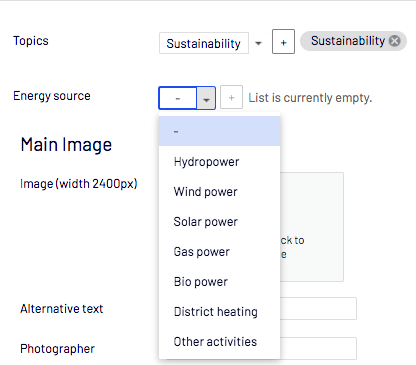Select Gas power energy source
416x365 pixels.
pos(219,252)
